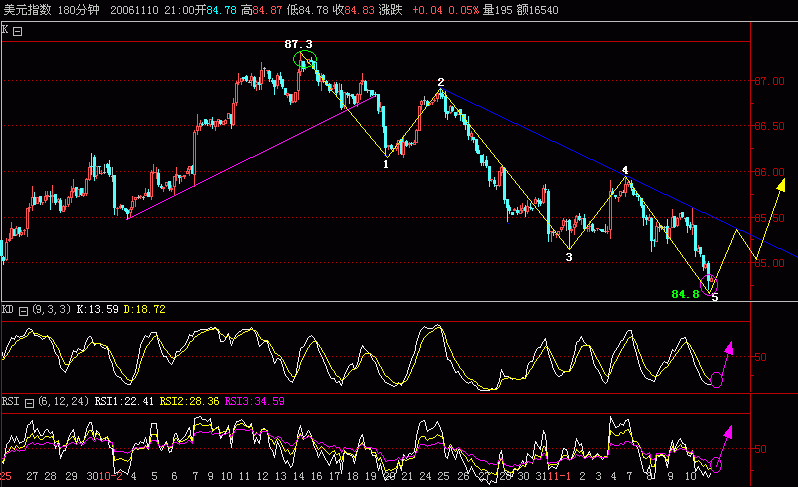This screenshot has height=487, width=798.
Task: Click the high price 高84.87
Action: pyautogui.click(x=261, y=10)
